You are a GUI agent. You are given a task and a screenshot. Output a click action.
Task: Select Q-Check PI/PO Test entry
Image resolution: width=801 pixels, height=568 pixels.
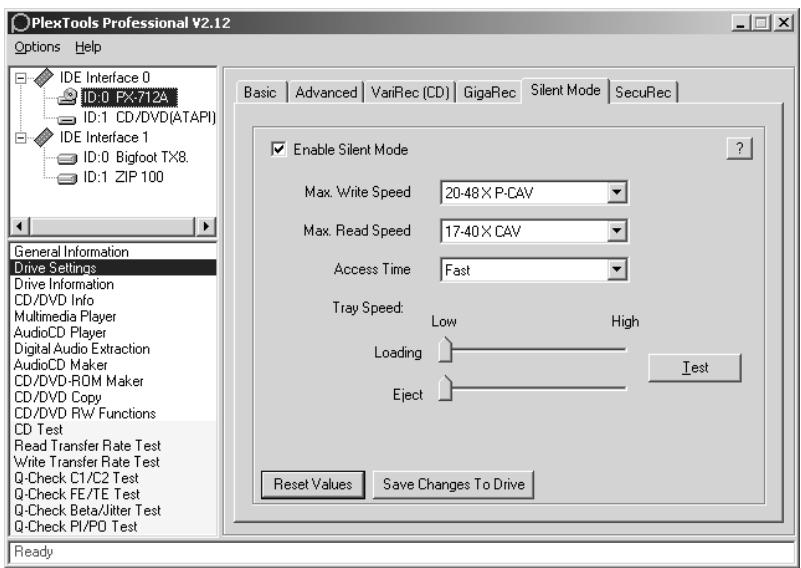[x=113, y=527]
